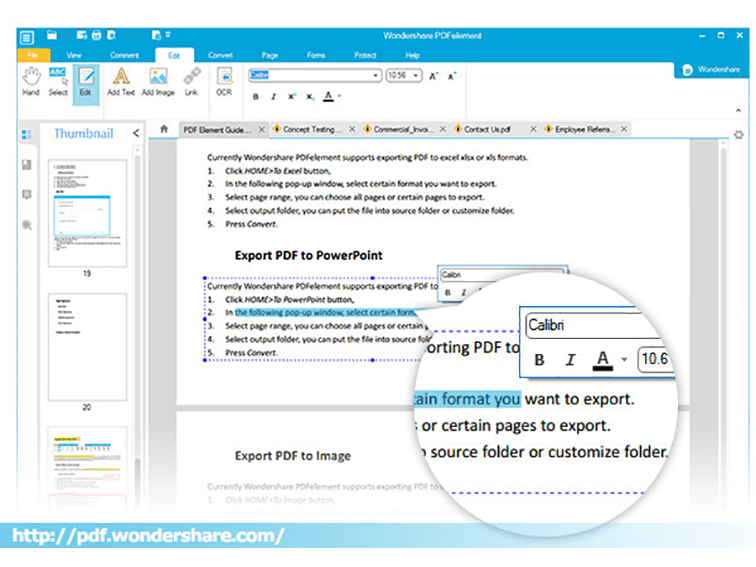Select the Hand tool
756x567 pixels.
(31, 82)
